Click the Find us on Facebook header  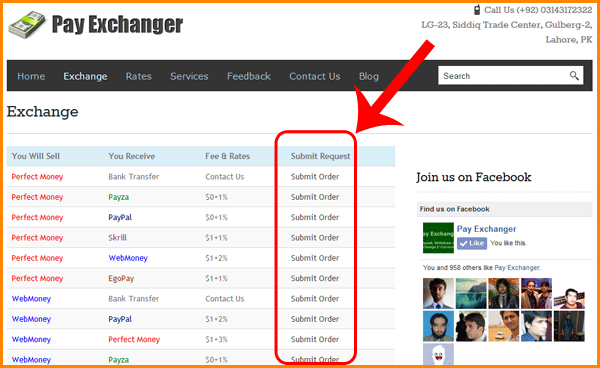pyautogui.click(x=455, y=209)
